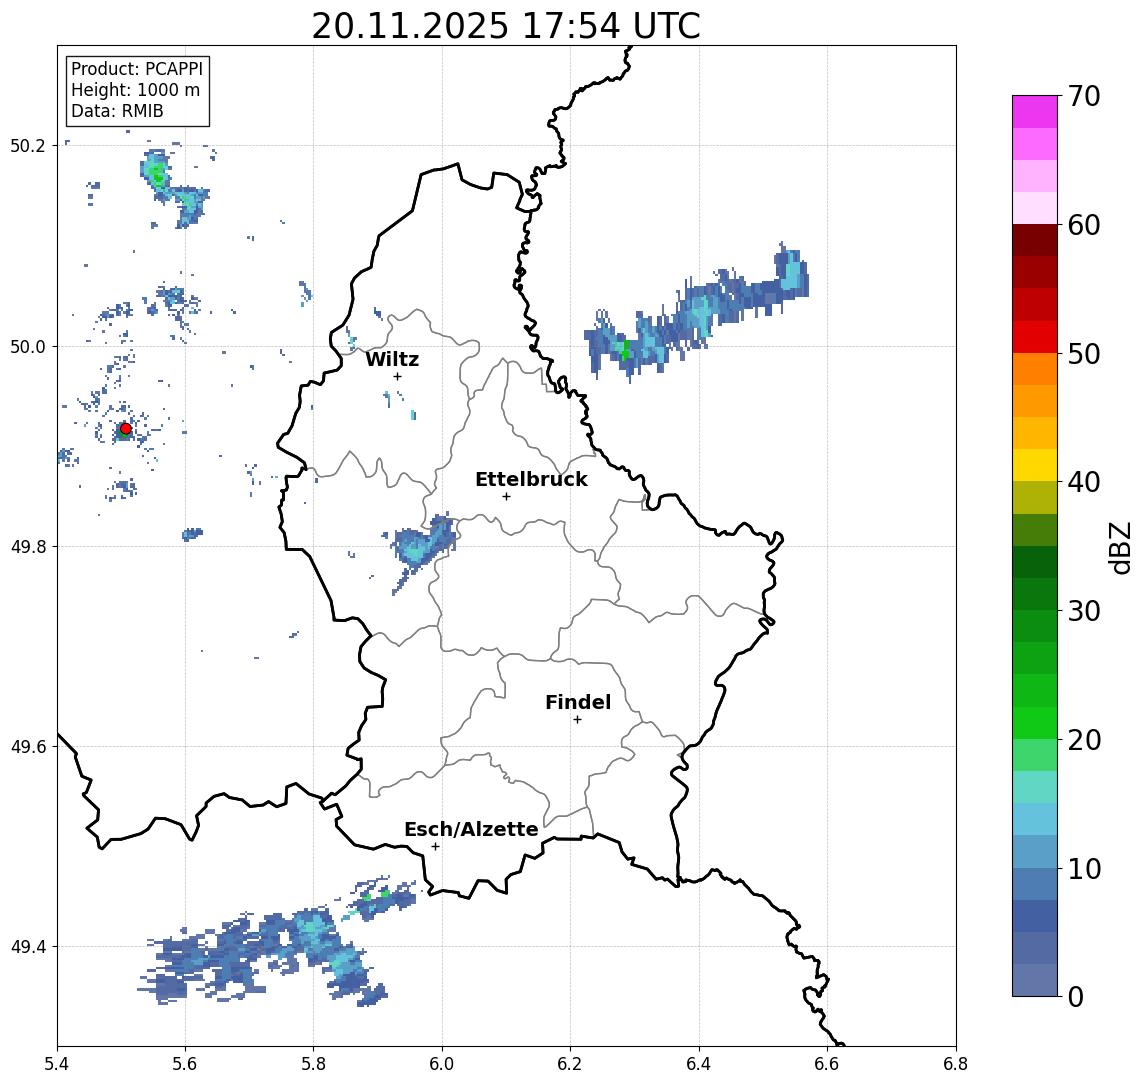Viewport: 1145px width, 1084px height.
Task: Click the cross marker below Esch/Alzette
Action: tap(435, 847)
